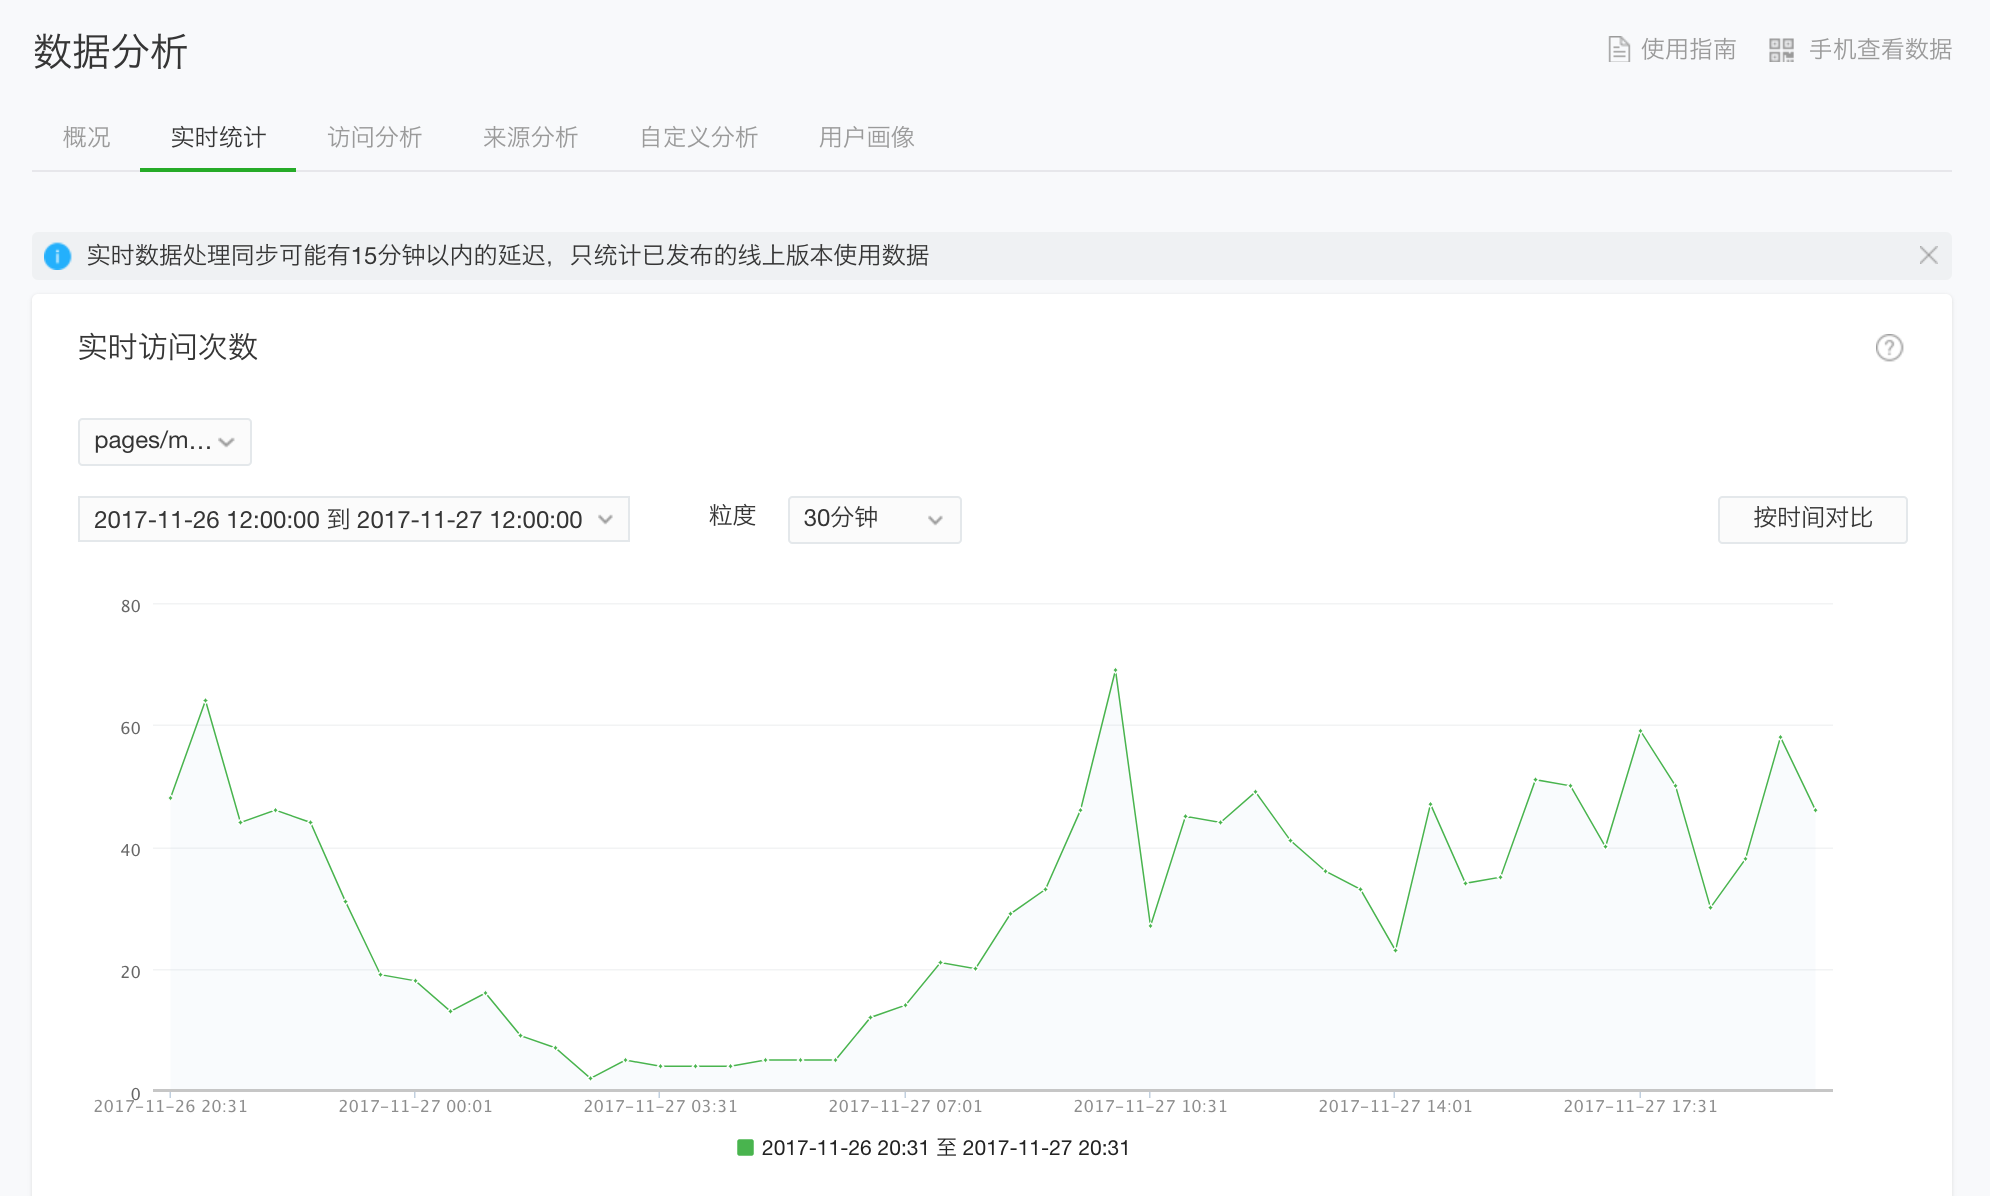This screenshot has width=1990, height=1196.
Task: Switch to the 用户画像 tab
Action: coord(866,137)
